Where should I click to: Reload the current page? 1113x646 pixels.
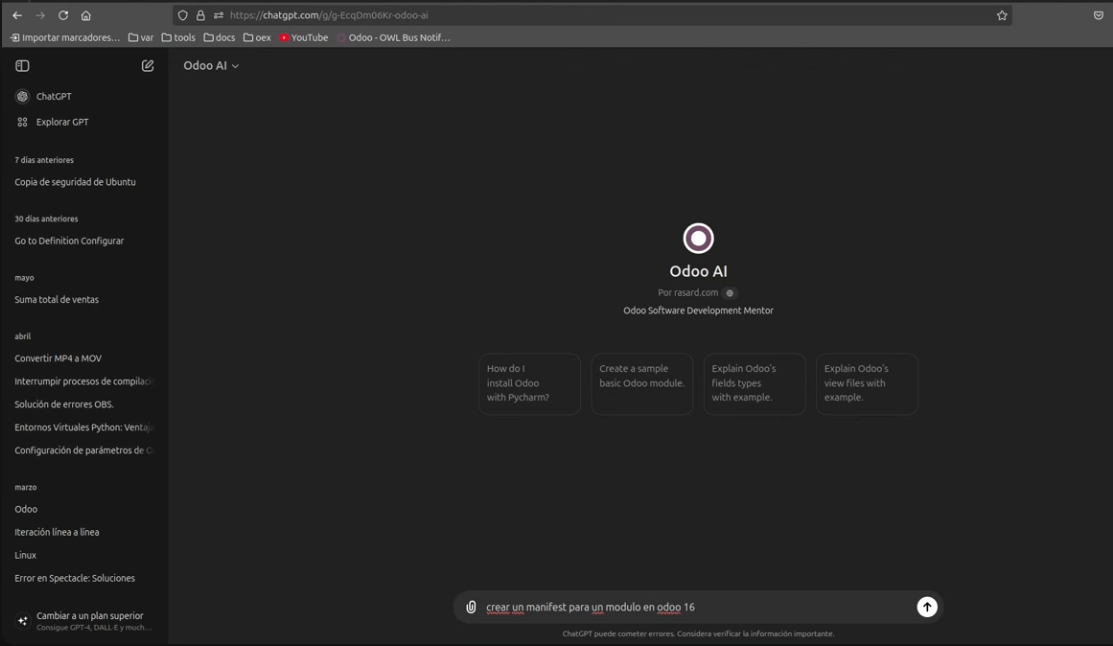click(x=62, y=15)
